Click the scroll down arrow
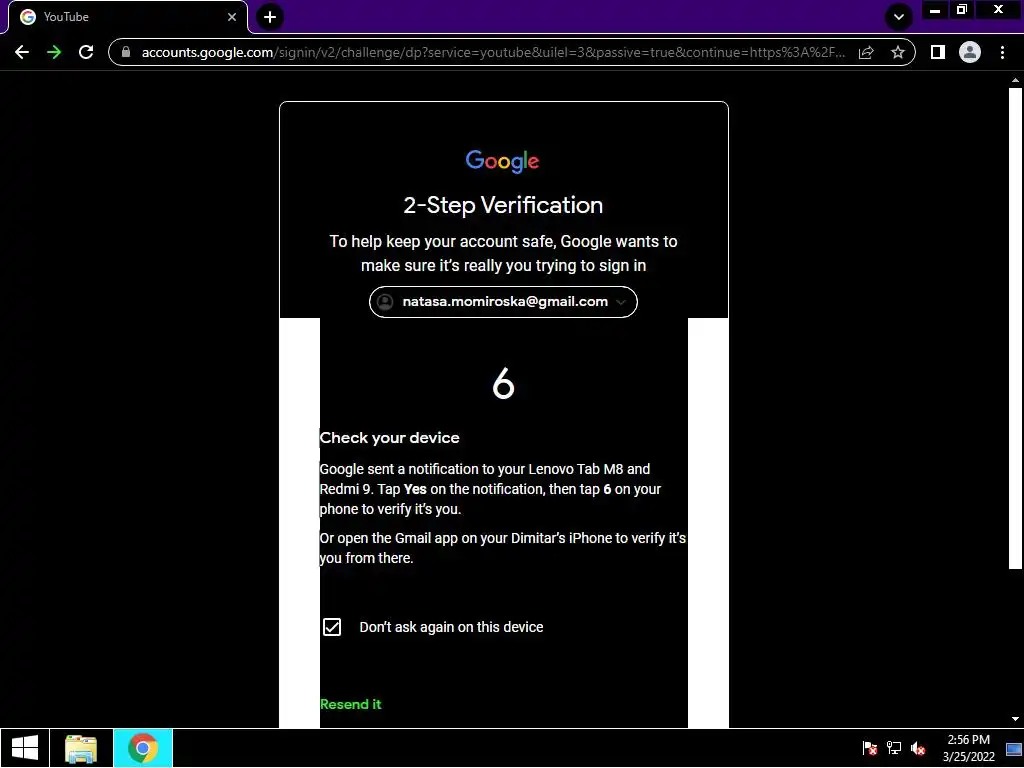The image size is (1024, 768). click(1015, 718)
